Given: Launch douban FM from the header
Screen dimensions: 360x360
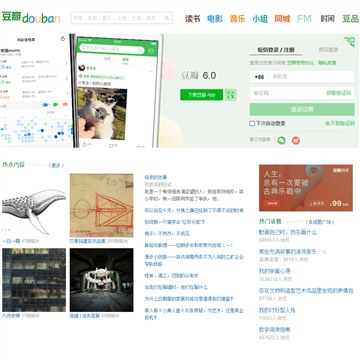Looking at the screenshot, I should pyautogui.click(x=304, y=19).
